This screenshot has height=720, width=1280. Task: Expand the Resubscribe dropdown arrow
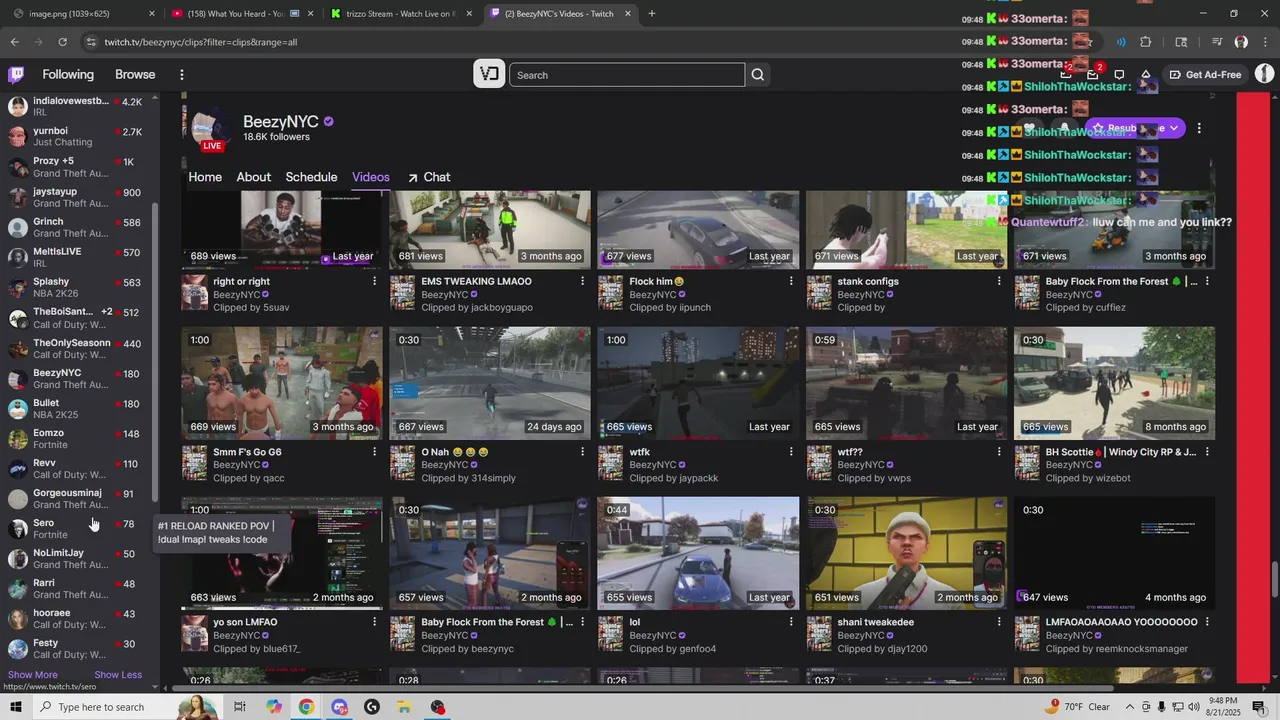[1174, 128]
